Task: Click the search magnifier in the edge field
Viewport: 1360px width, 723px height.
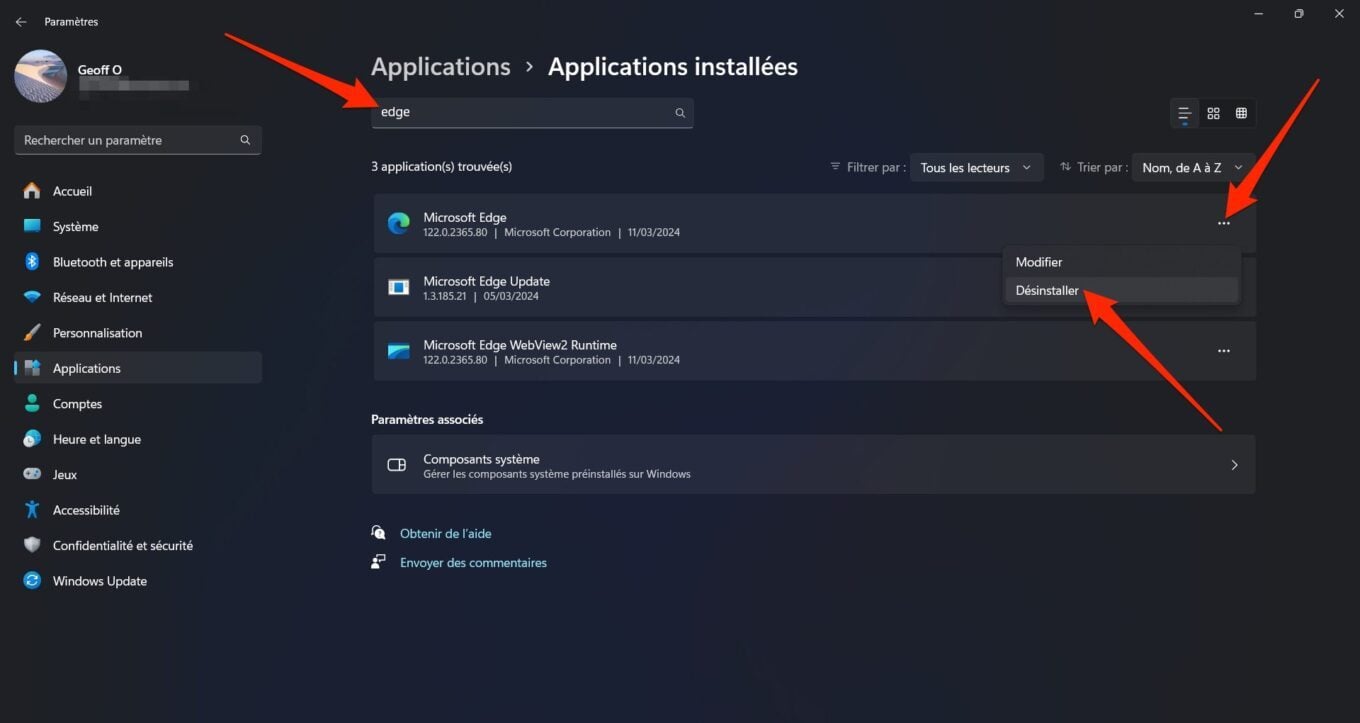Action: click(x=680, y=113)
